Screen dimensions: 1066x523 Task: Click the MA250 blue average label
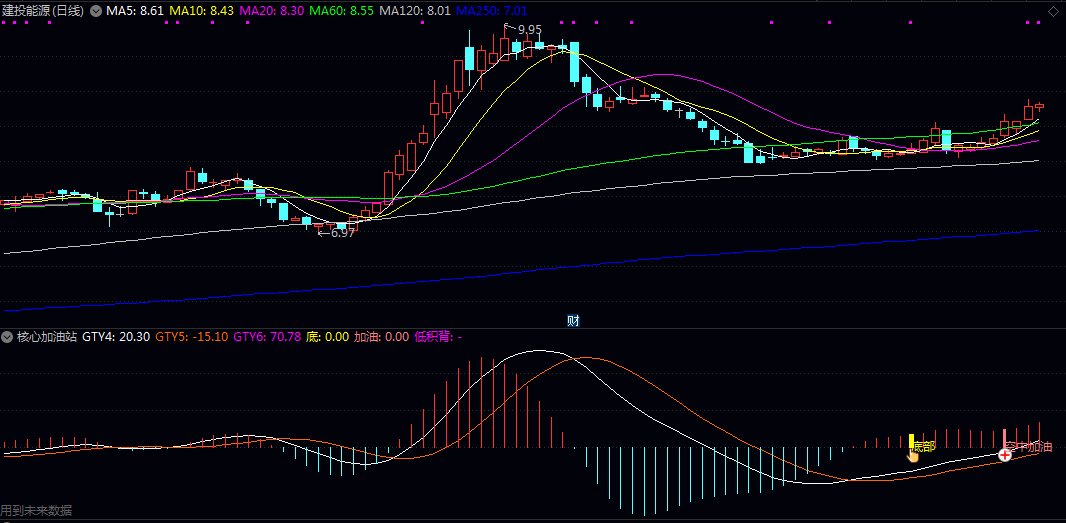(492, 10)
